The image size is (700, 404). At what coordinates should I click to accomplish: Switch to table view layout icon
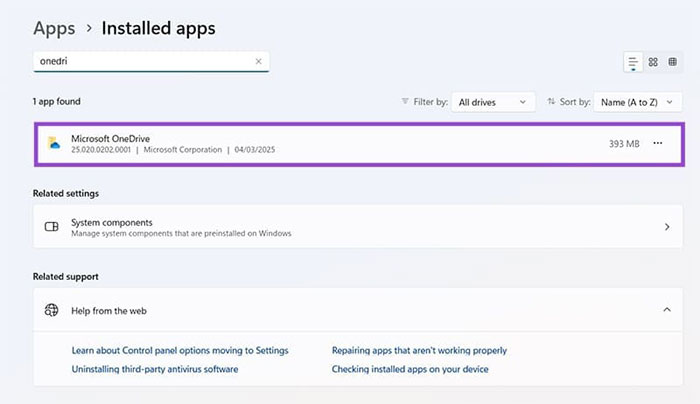click(672, 62)
